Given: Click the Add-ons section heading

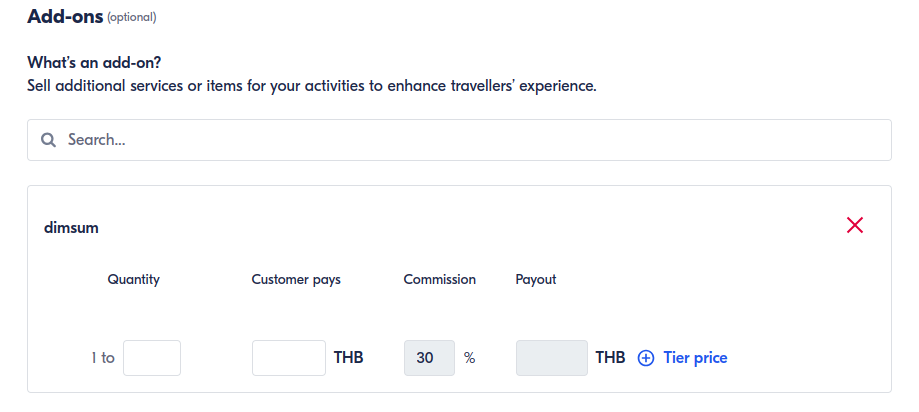Looking at the screenshot, I should point(65,16).
